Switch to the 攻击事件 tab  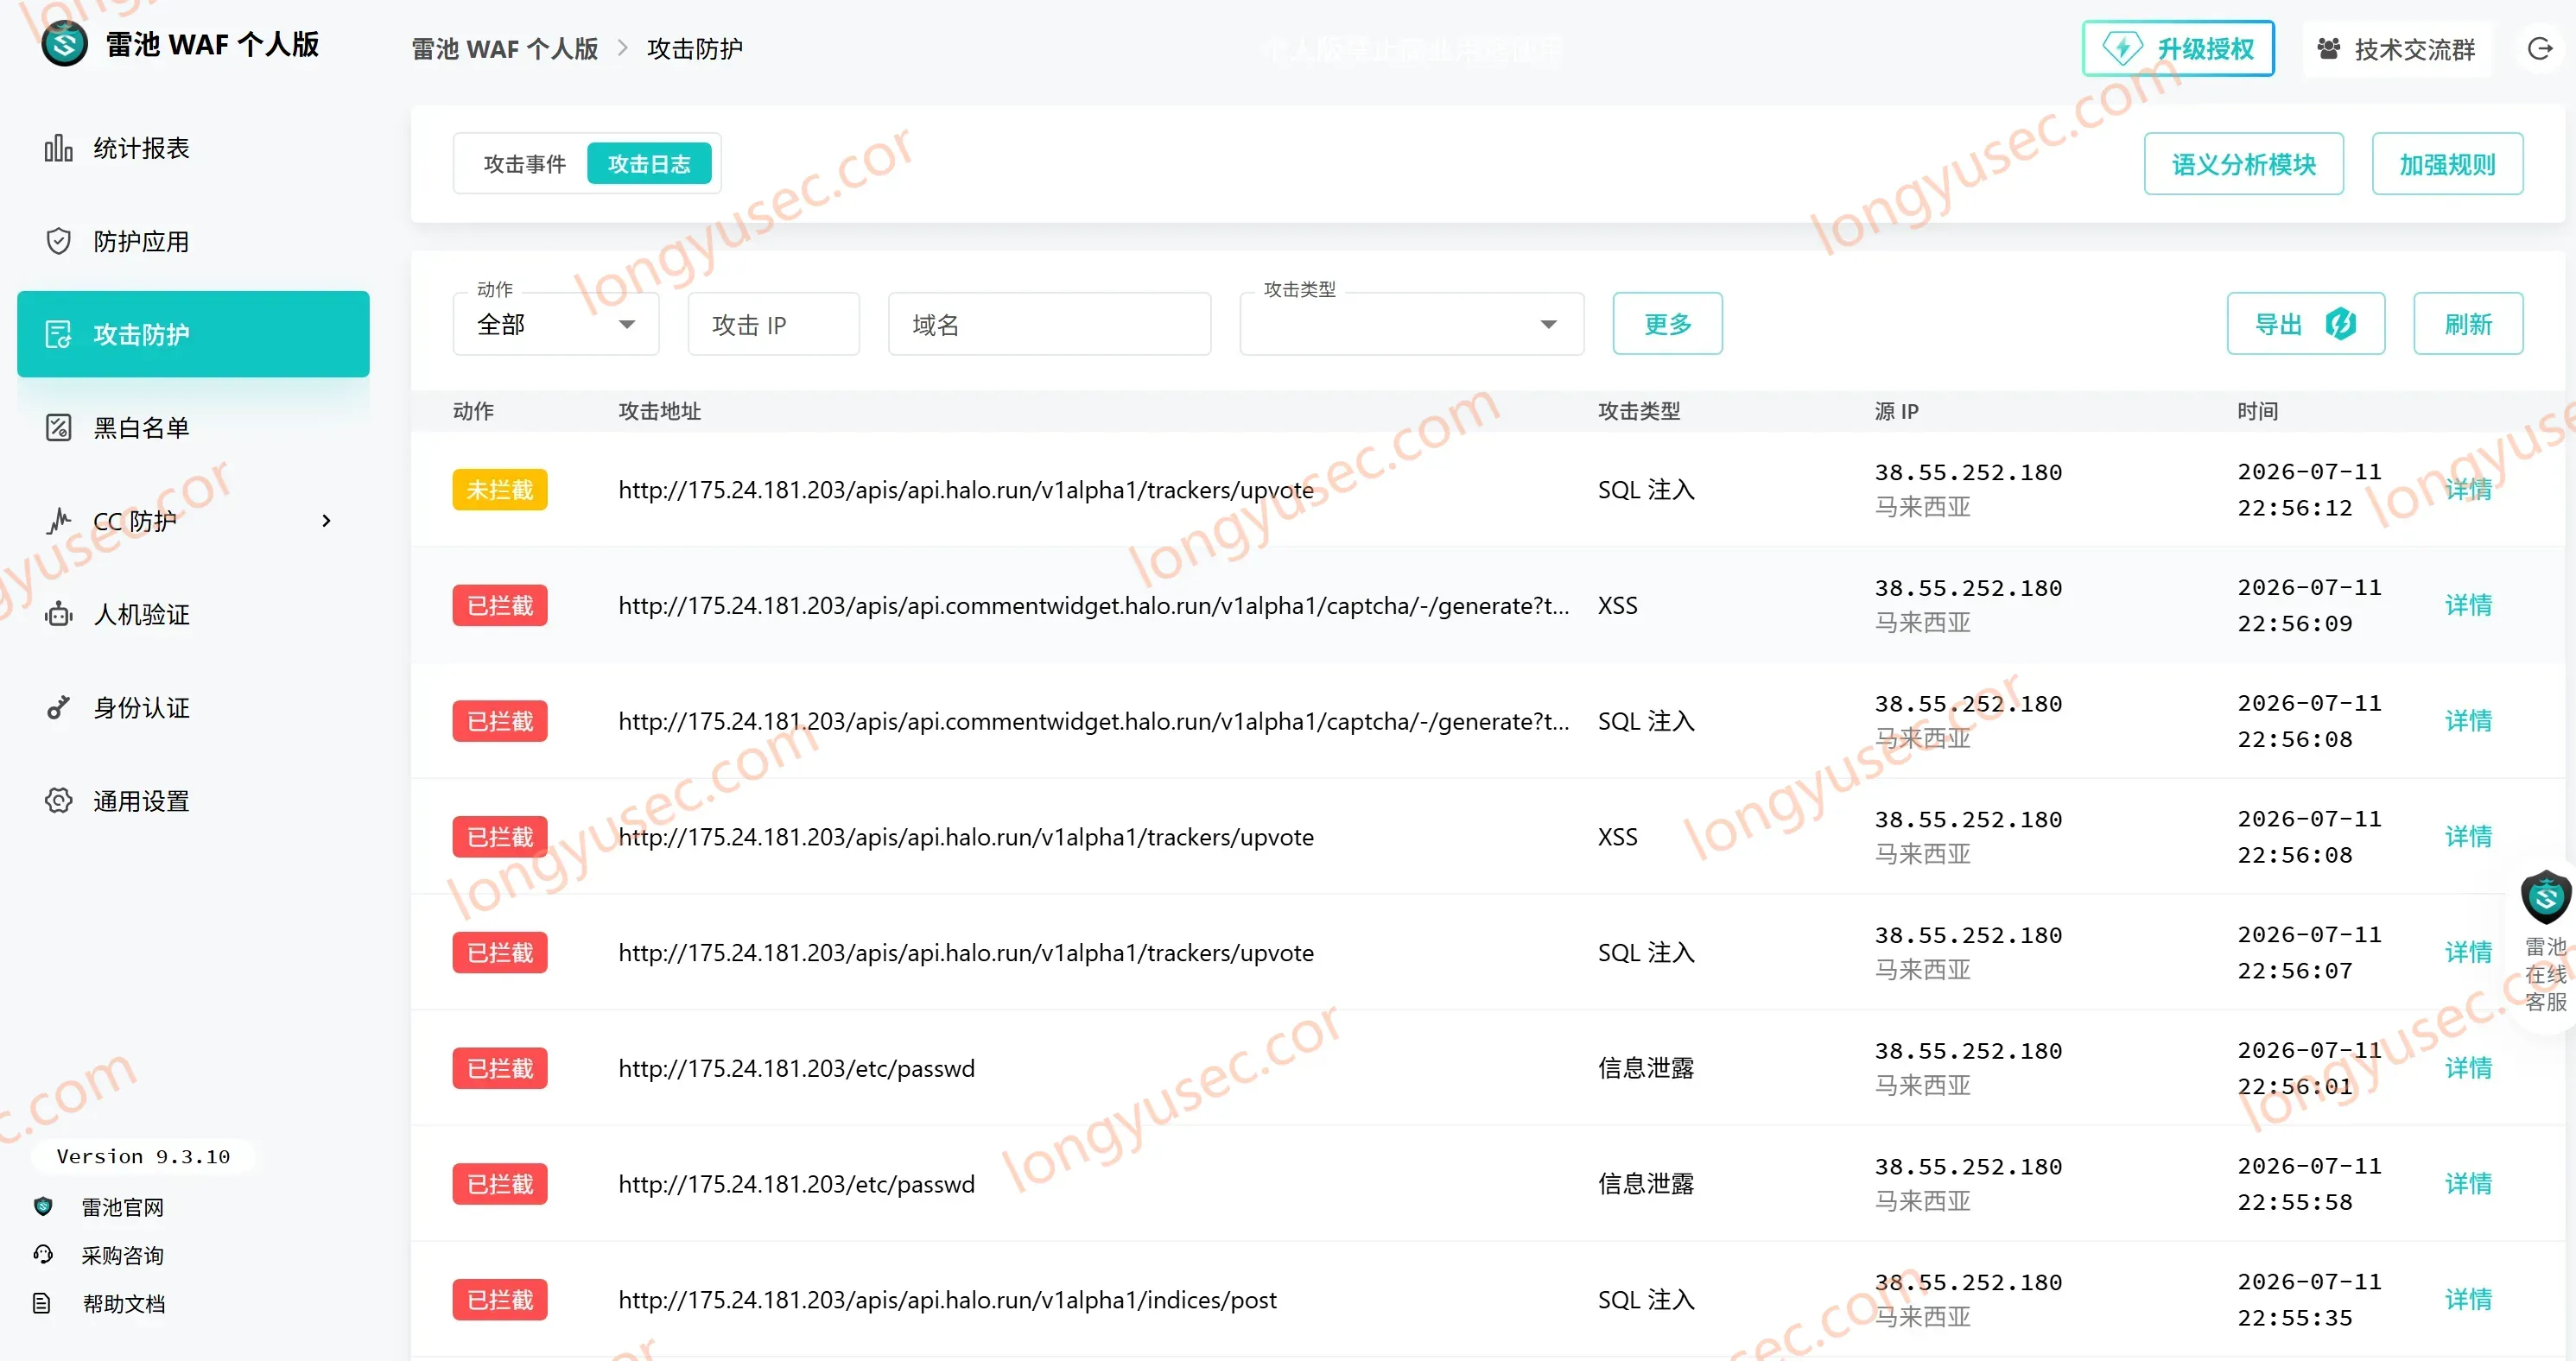(524, 163)
